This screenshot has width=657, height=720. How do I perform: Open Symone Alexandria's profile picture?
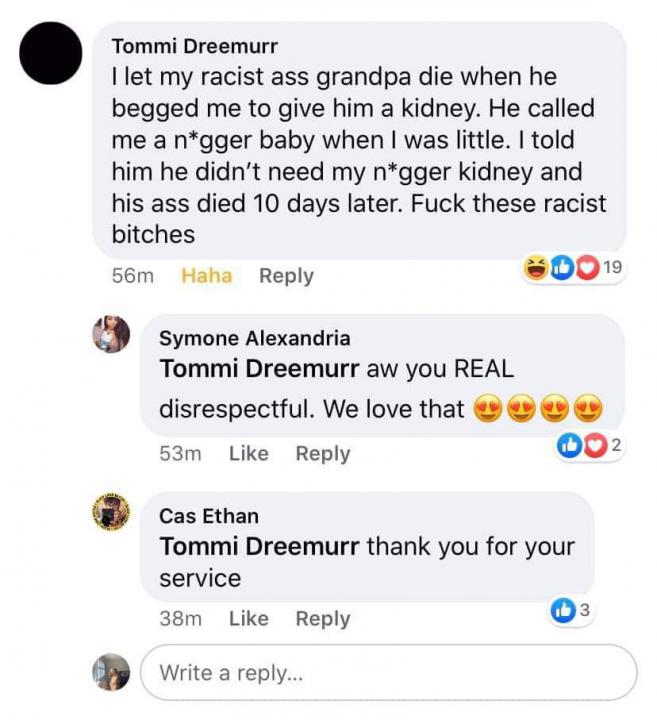pyautogui.click(x=111, y=334)
